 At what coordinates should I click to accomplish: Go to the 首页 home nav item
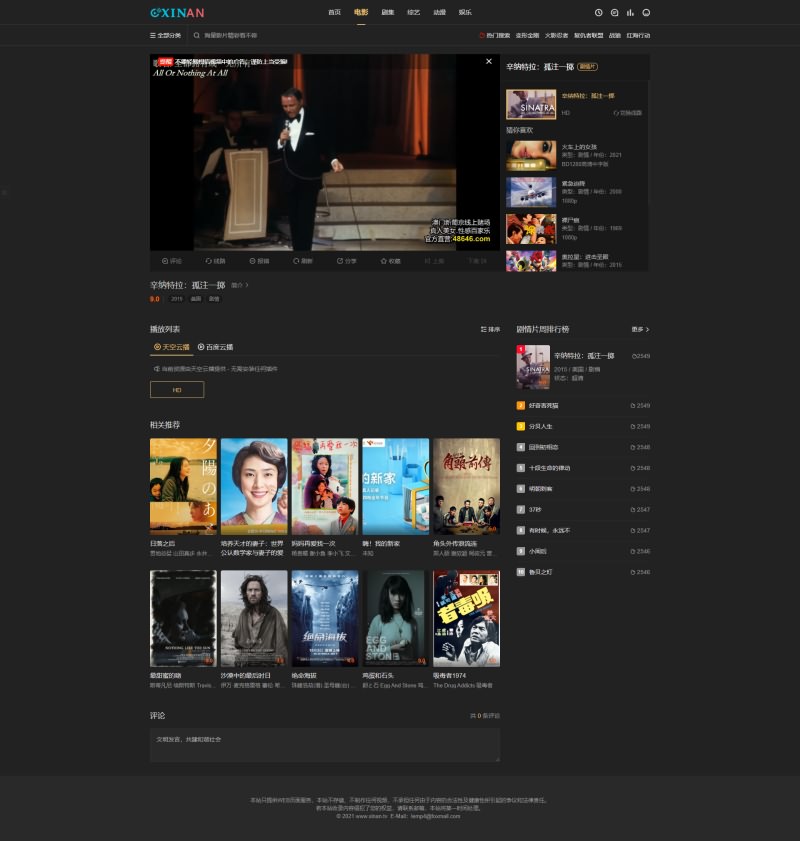335,12
